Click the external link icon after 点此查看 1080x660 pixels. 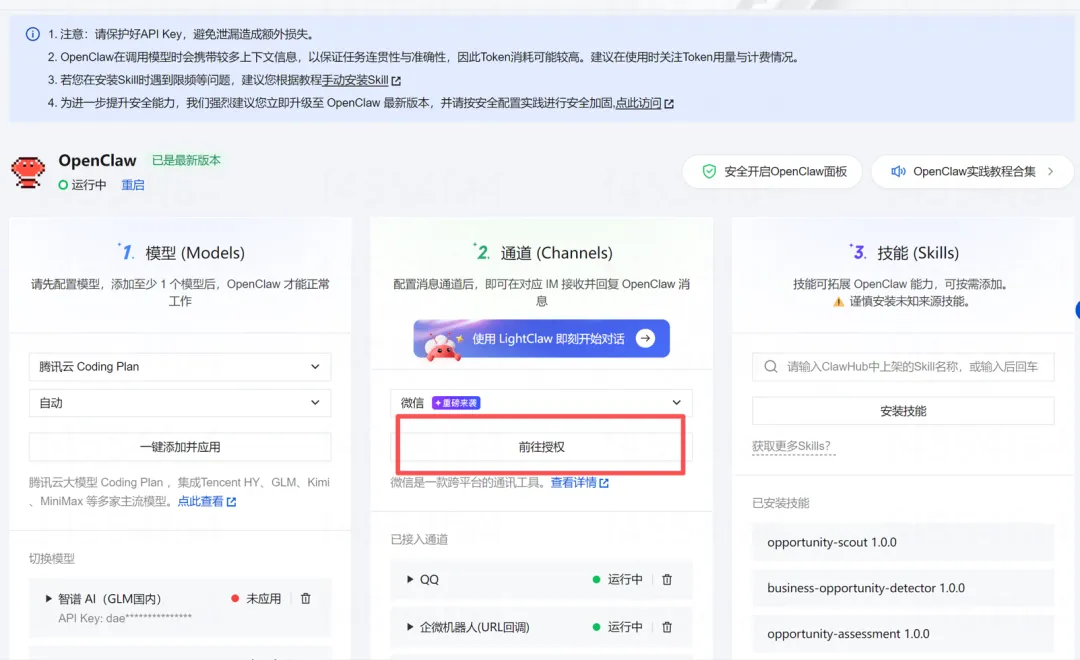(231, 502)
